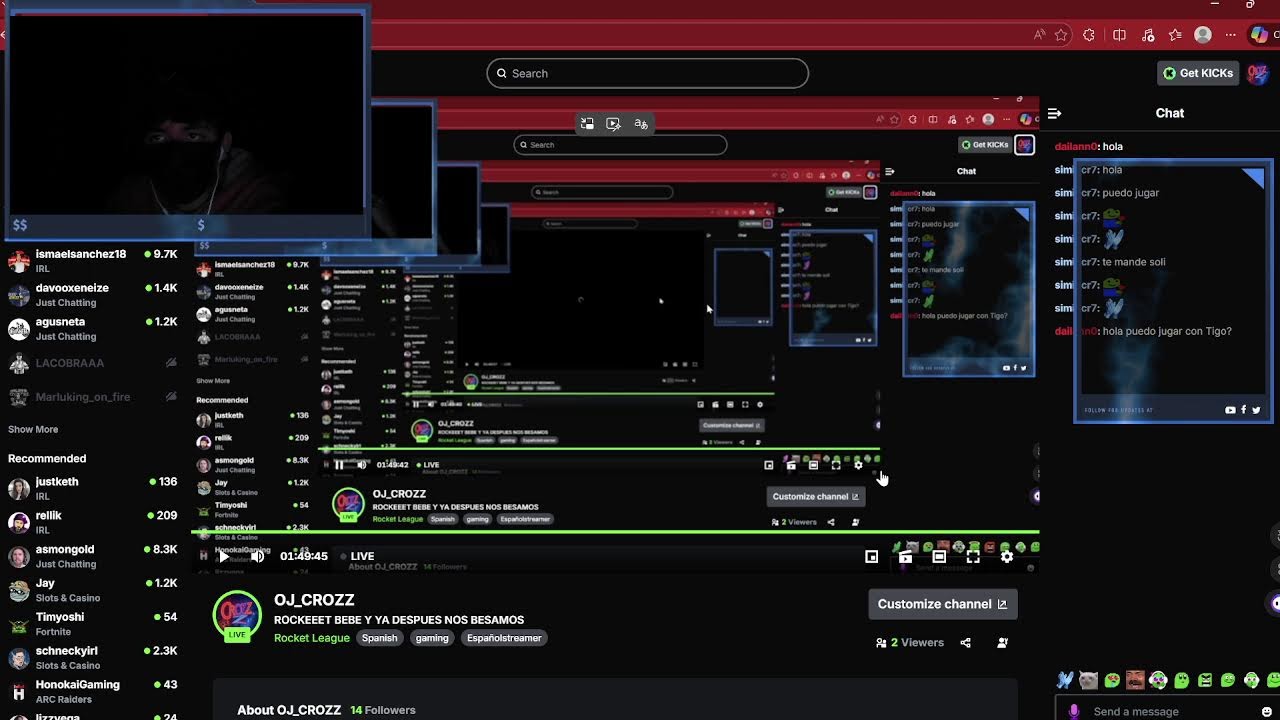Click dailann0 username on the 'hola' message
Image resolution: width=1280 pixels, height=720 pixels.
tap(1077, 146)
